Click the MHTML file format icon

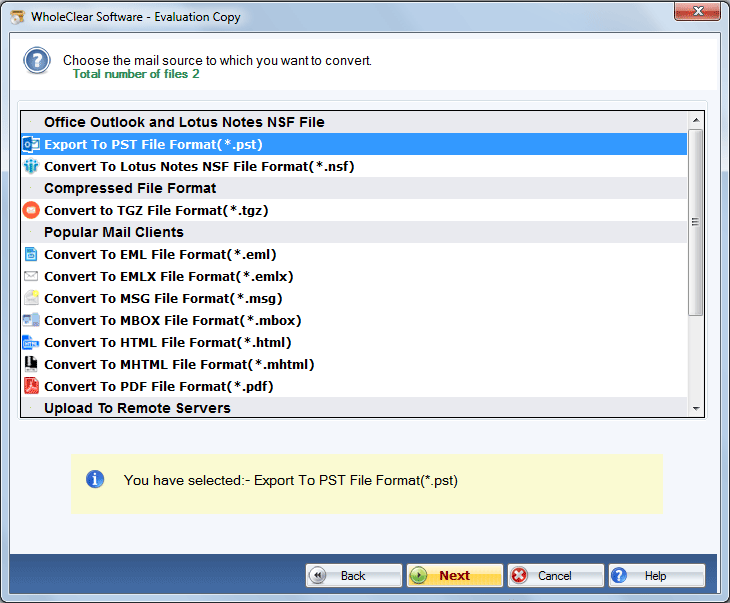pyautogui.click(x=31, y=364)
